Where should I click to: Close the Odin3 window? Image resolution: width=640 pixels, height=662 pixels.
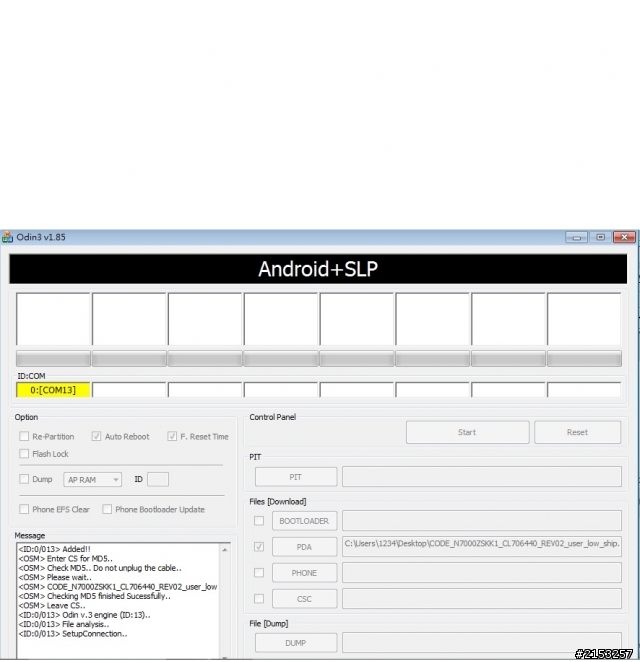click(x=624, y=237)
